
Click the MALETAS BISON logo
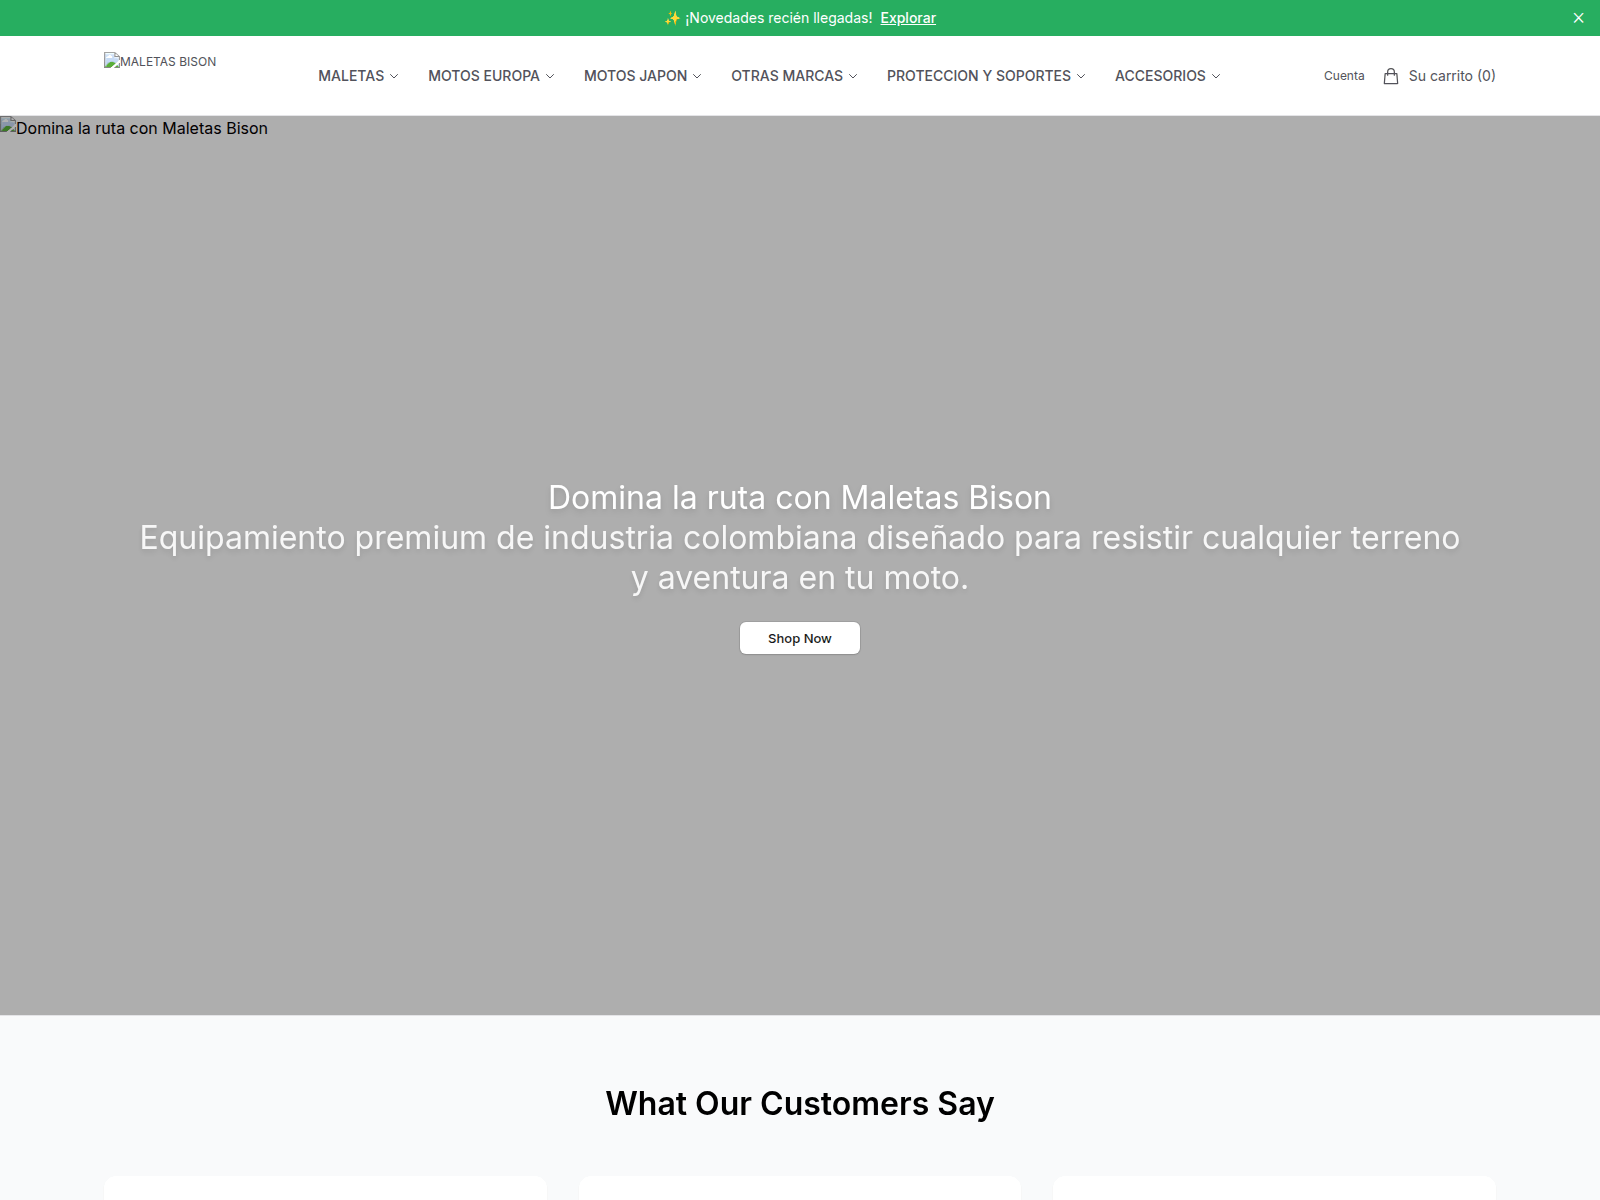click(160, 61)
